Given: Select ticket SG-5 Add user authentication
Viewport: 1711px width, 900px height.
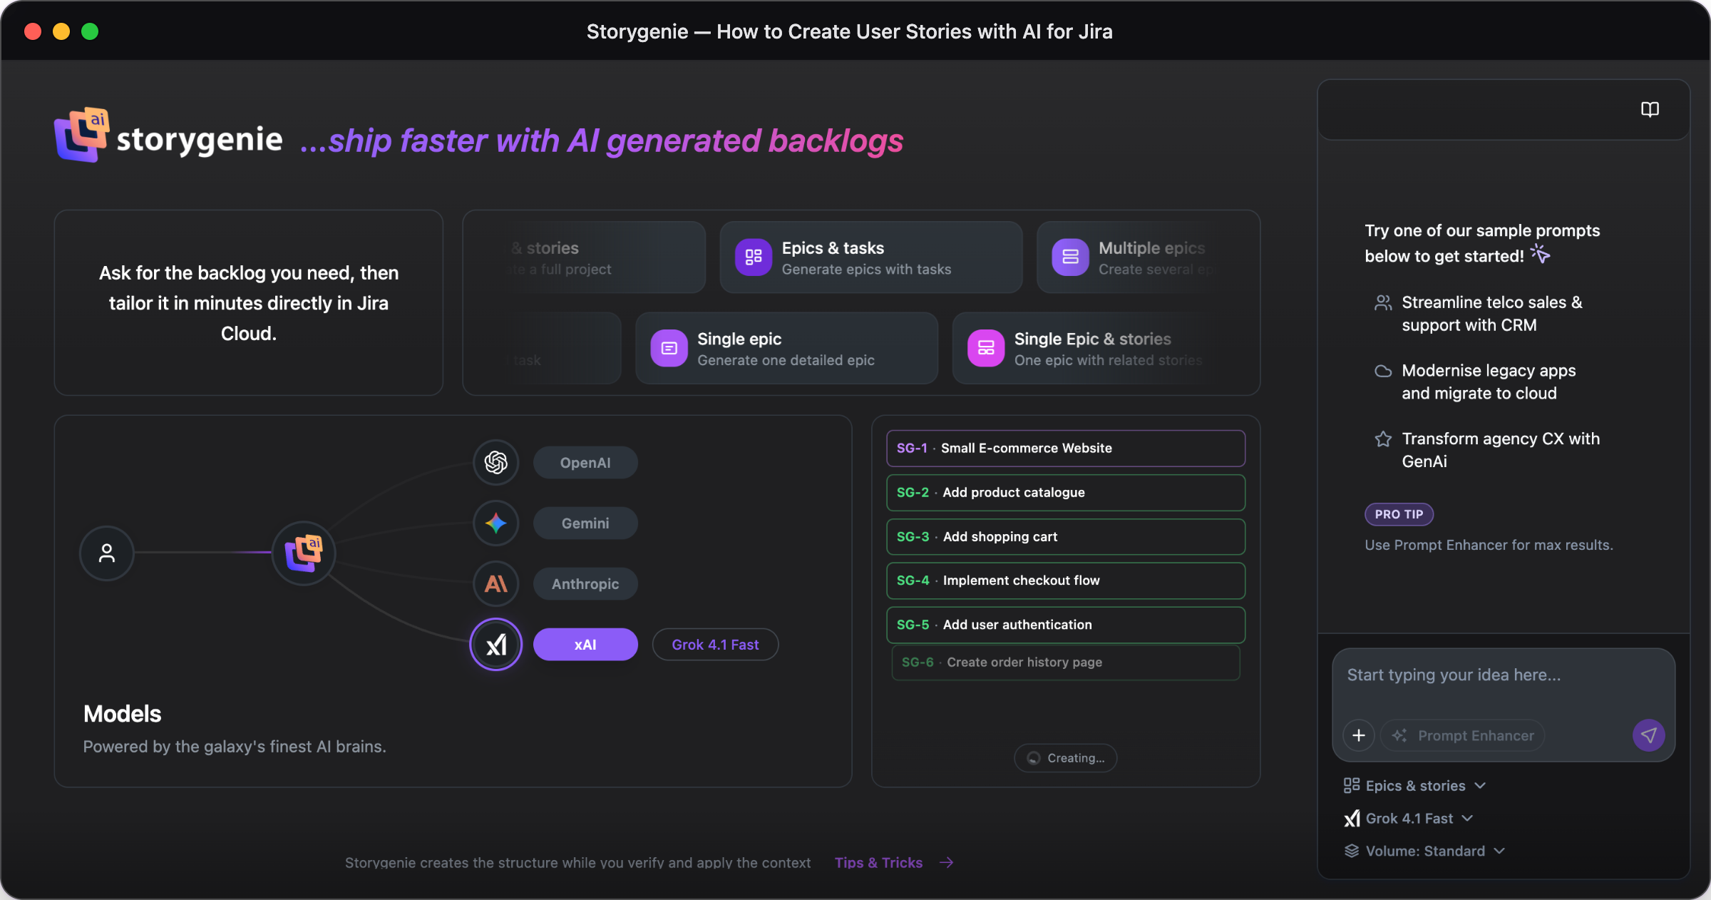Looking at the screenshot, I should (x=1065, y=624).
